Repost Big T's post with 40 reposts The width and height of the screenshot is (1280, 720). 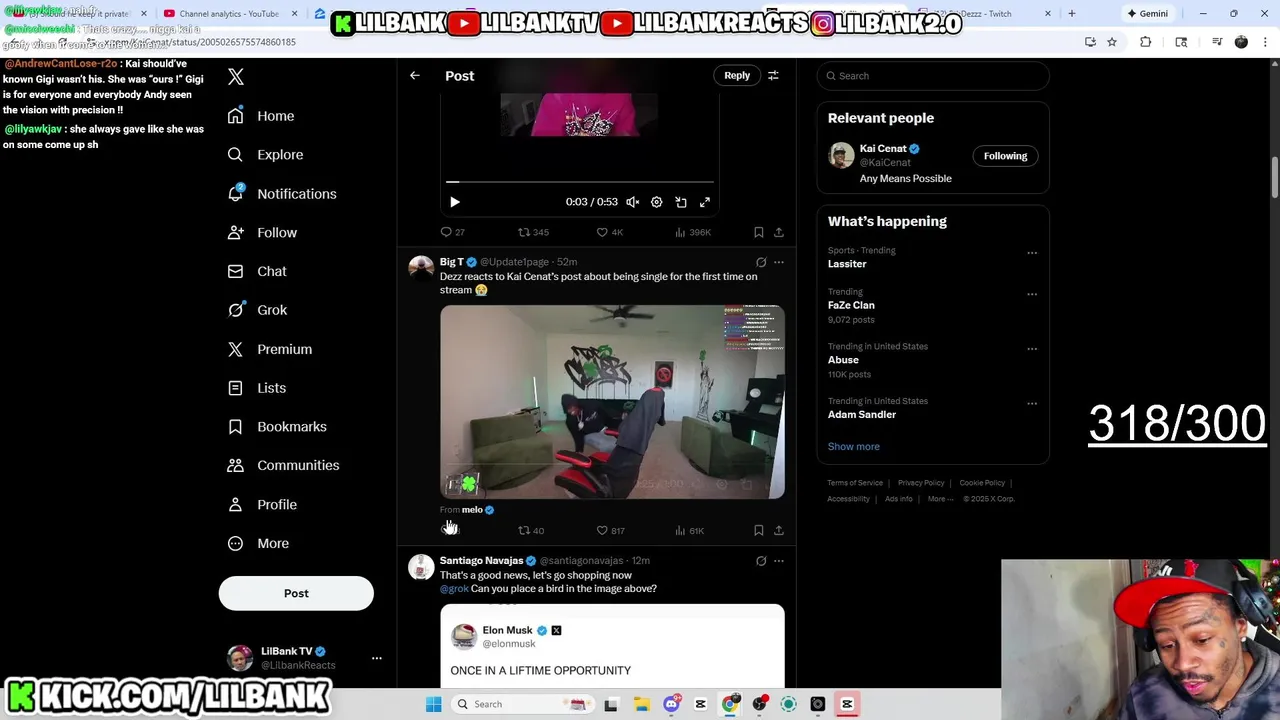(531, 531)
